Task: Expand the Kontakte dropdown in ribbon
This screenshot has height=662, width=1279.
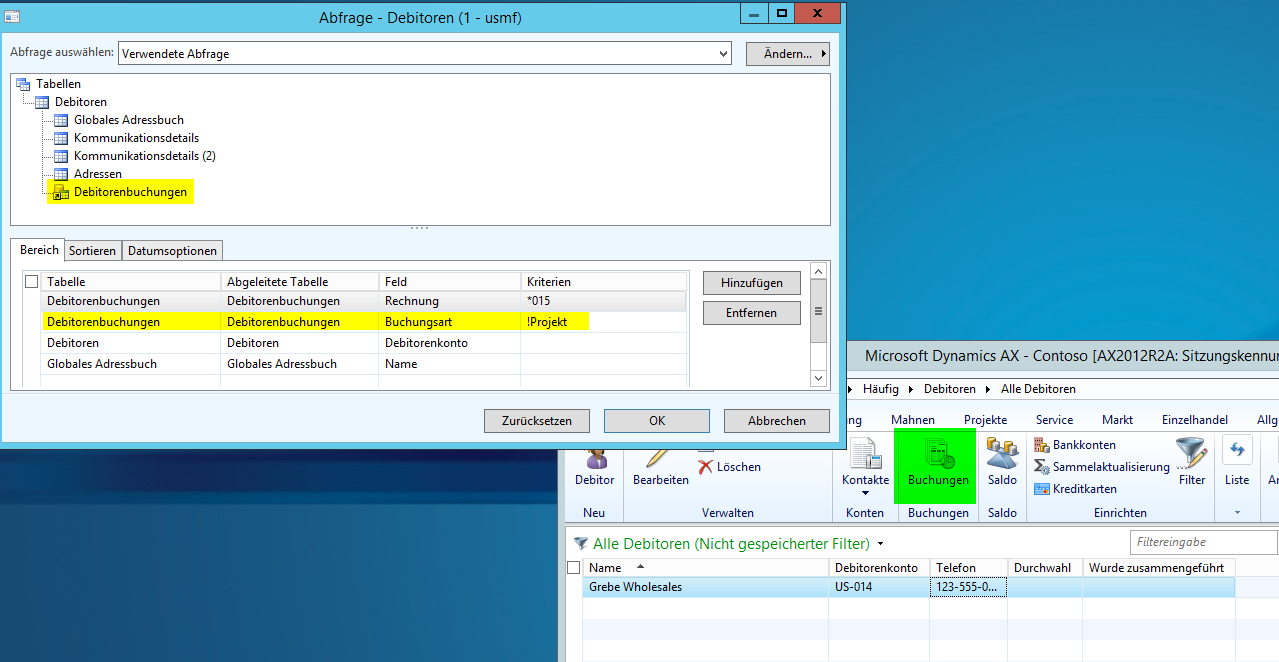Action: [x=865, y=493]
